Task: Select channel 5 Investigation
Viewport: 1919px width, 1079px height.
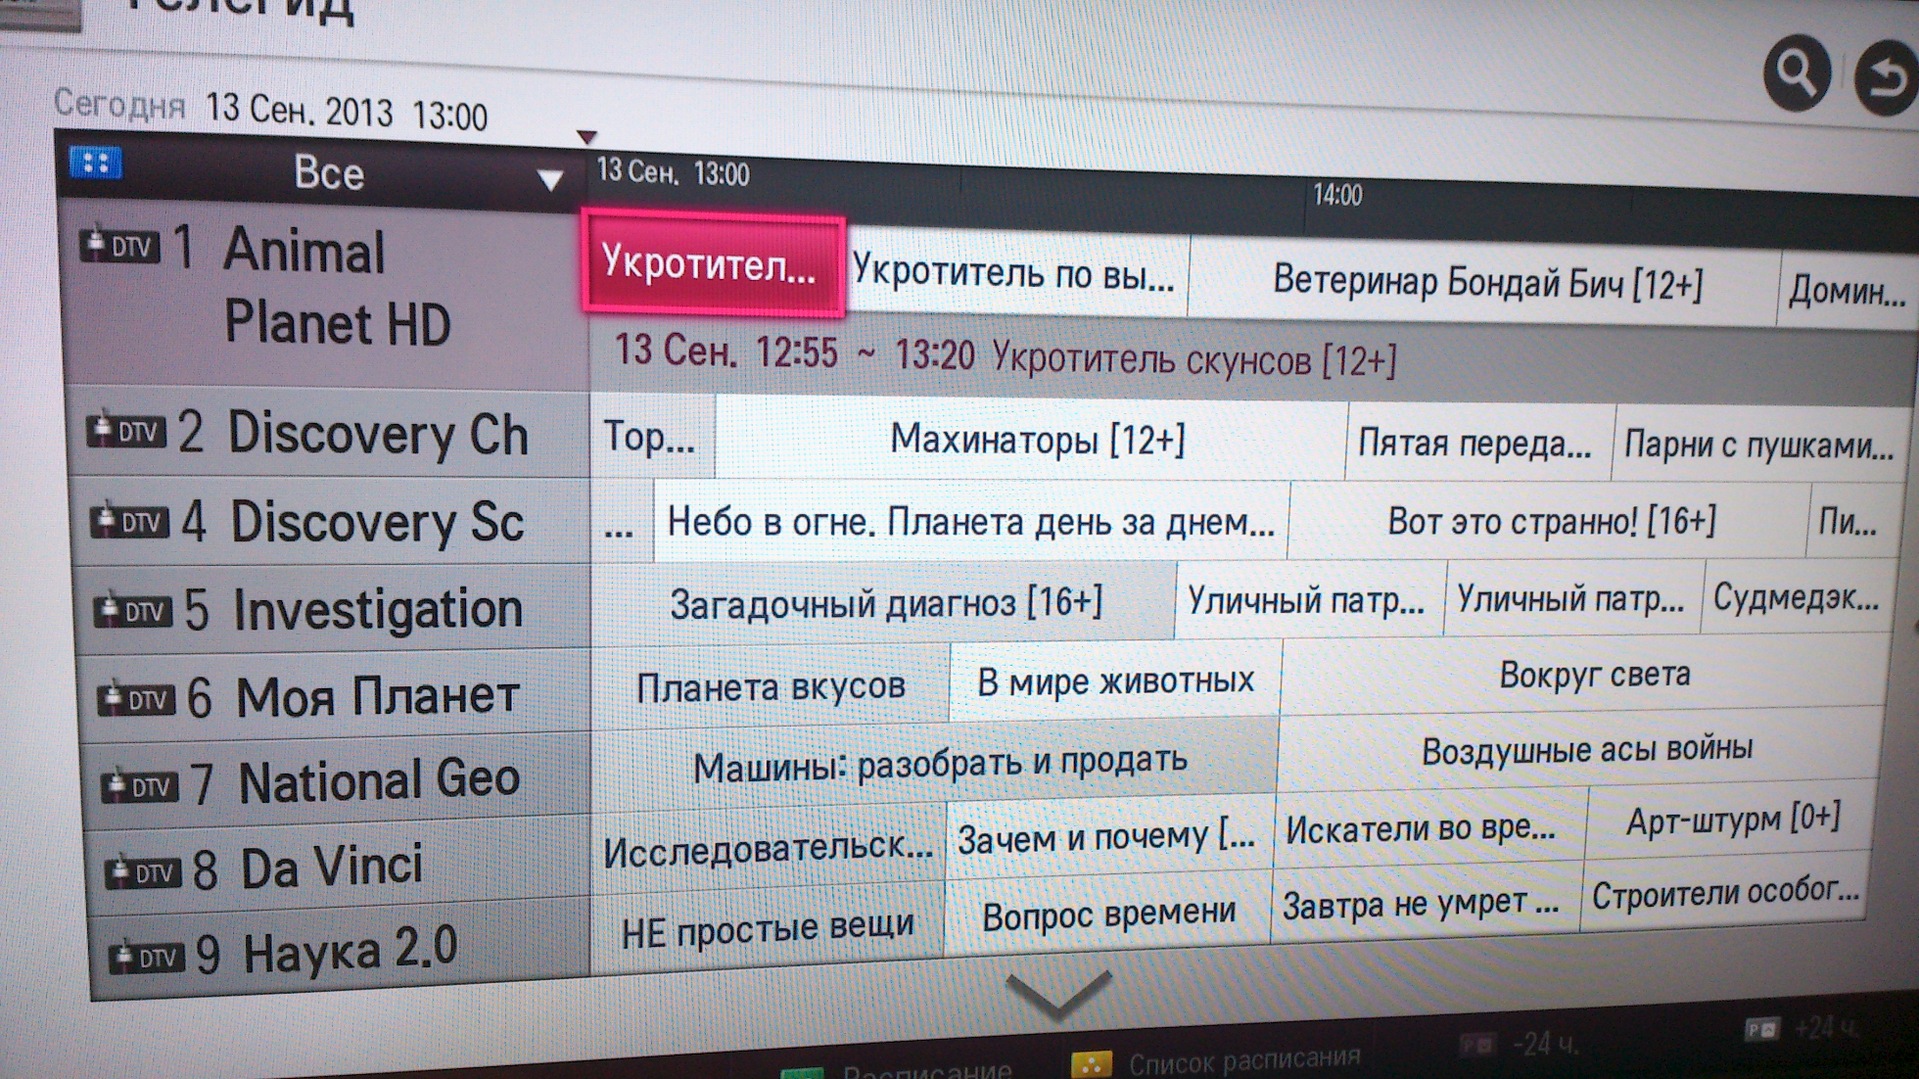Action: (334, 610)
